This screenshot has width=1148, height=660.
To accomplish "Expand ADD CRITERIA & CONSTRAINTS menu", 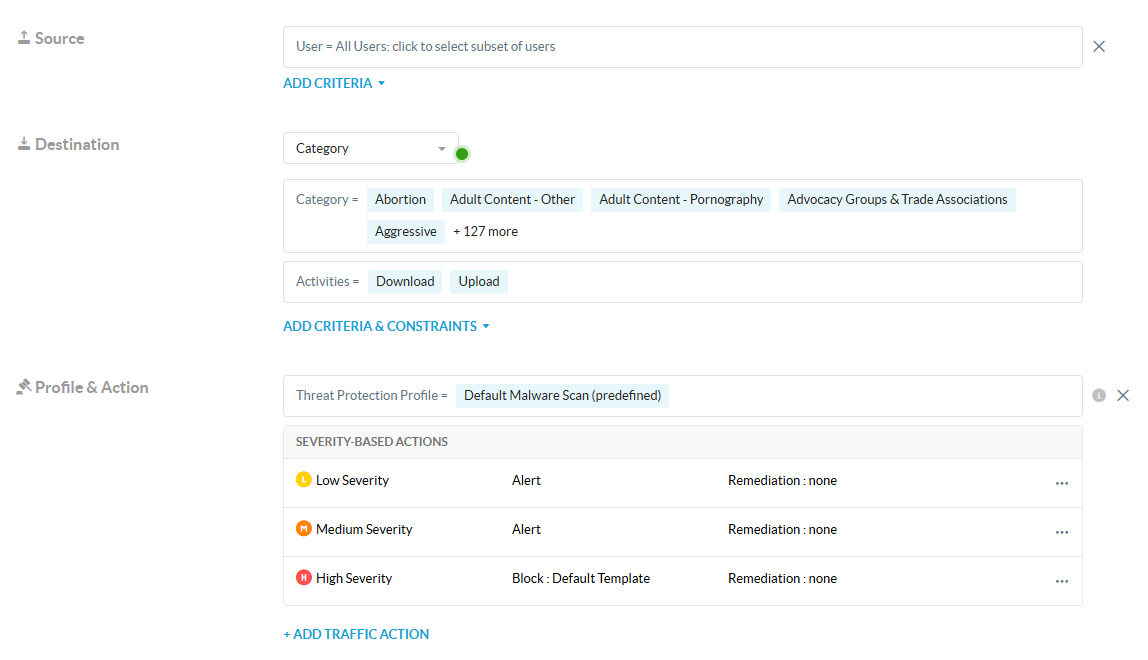I will click(386, 327).
